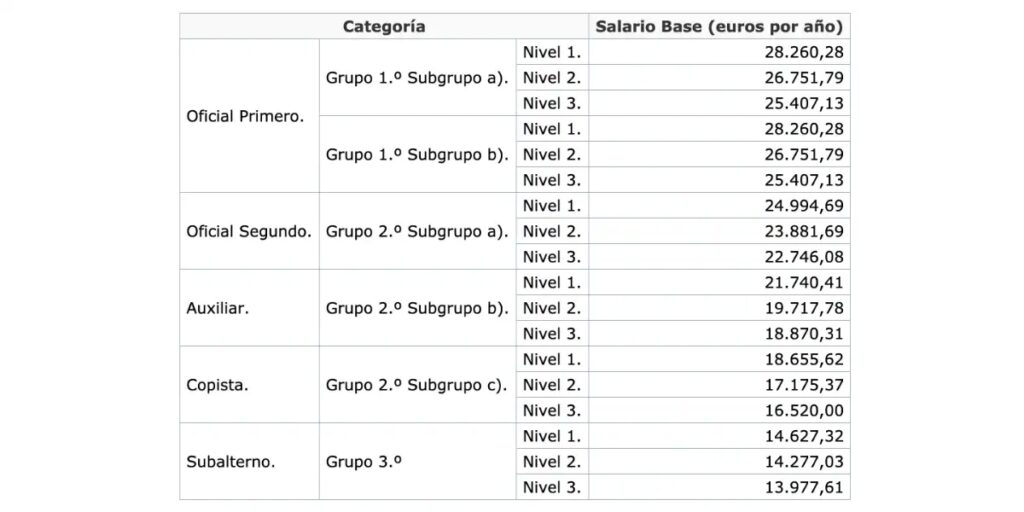Click the salary value 22.746,08
The image size is (1024, 512).
coord(804,257)
